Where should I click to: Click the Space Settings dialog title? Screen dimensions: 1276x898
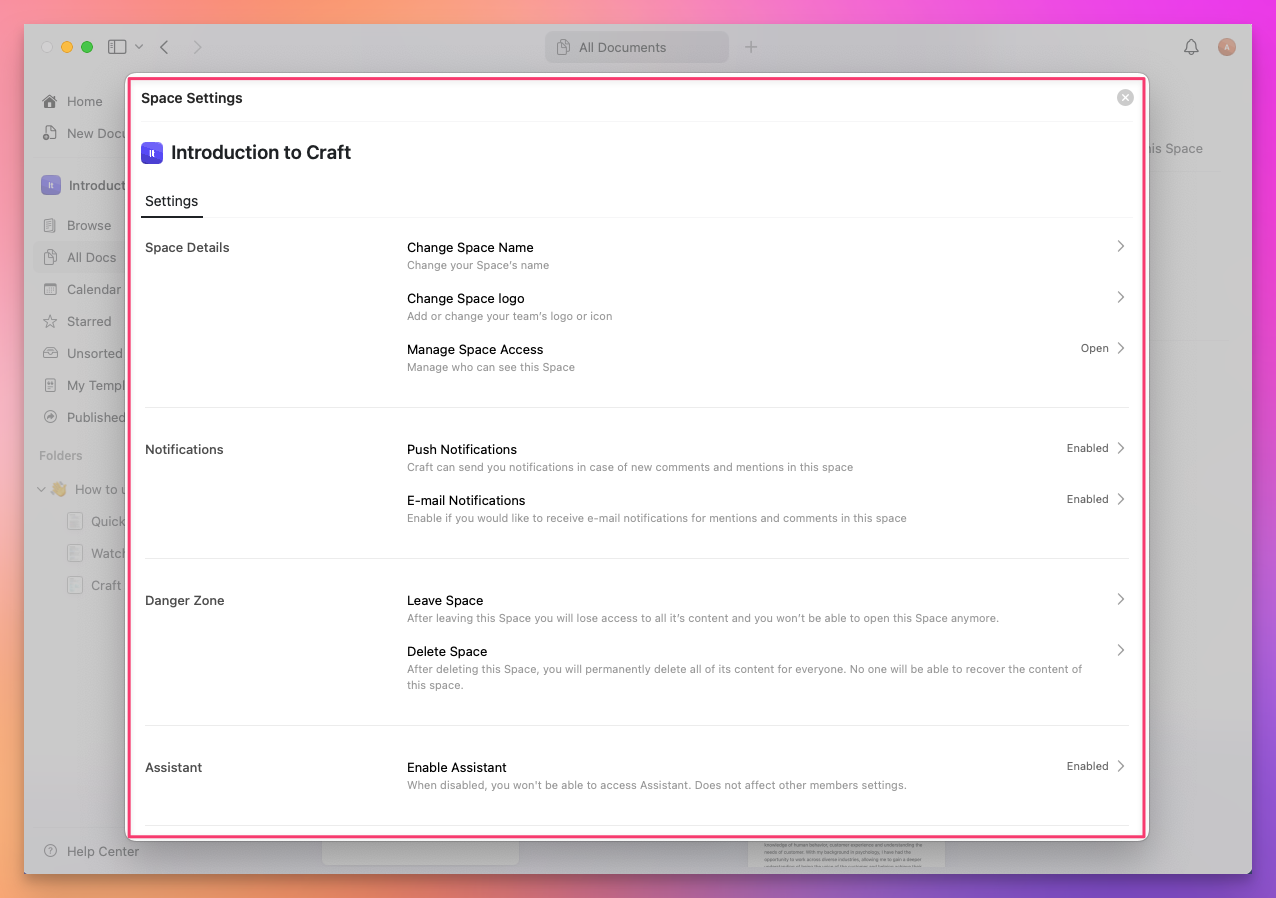coord(192,98)
